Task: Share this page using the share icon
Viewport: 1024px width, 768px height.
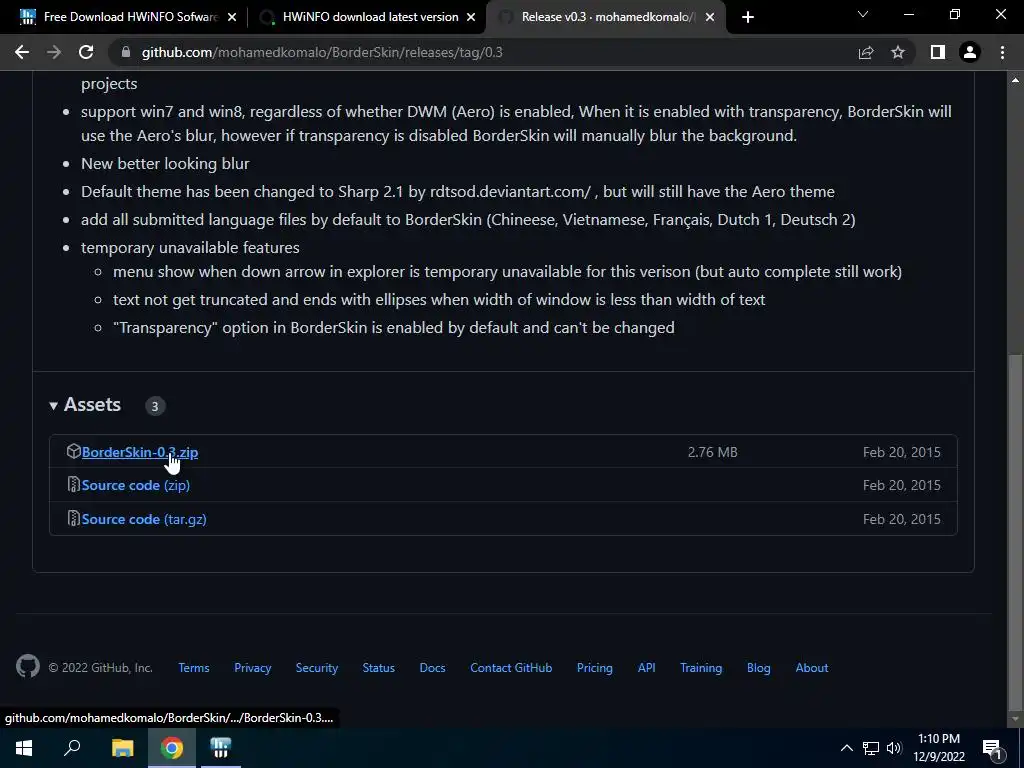Action: click(866, 52)
